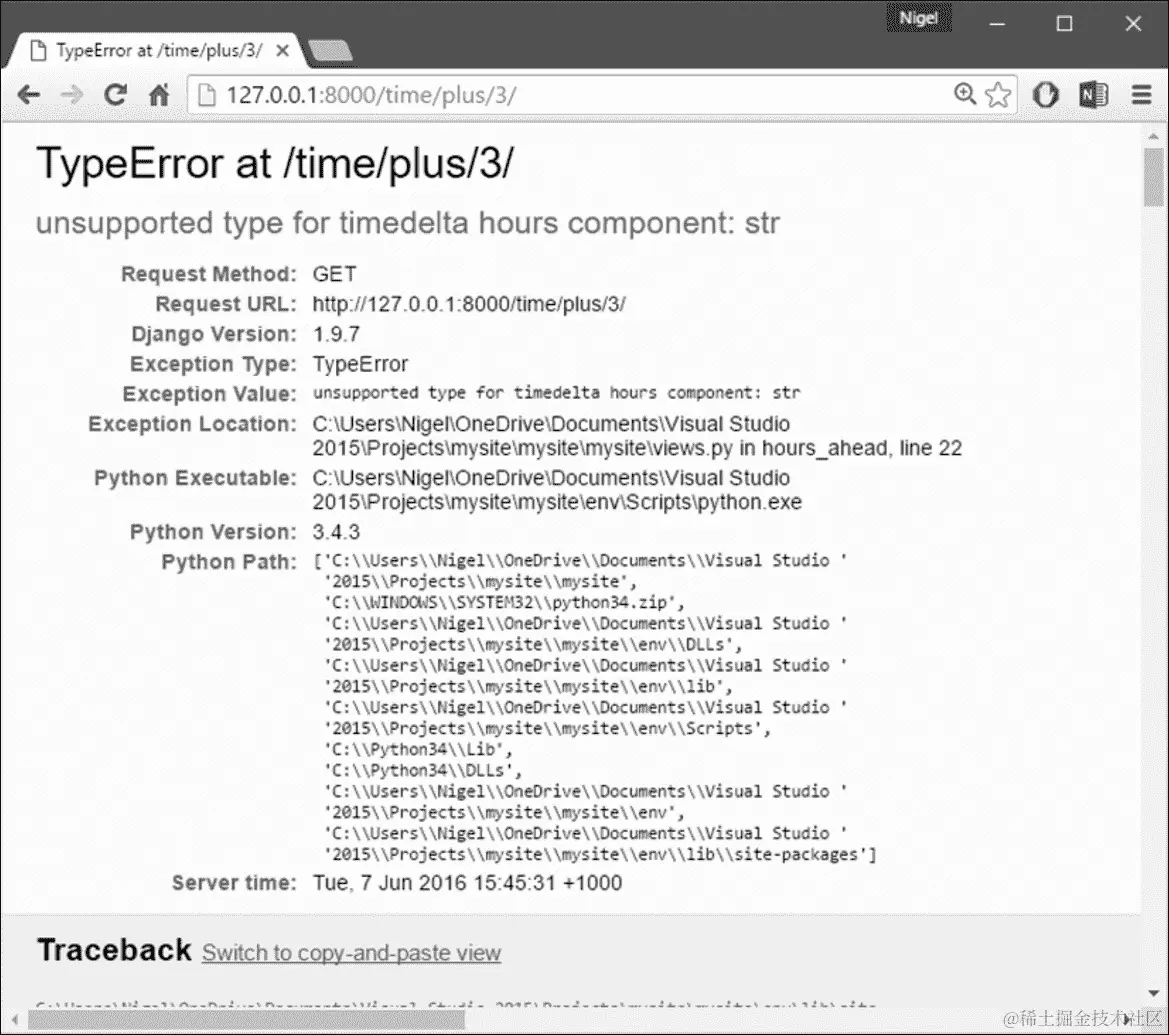Click the Request URL value

click(x=468, y=304)
